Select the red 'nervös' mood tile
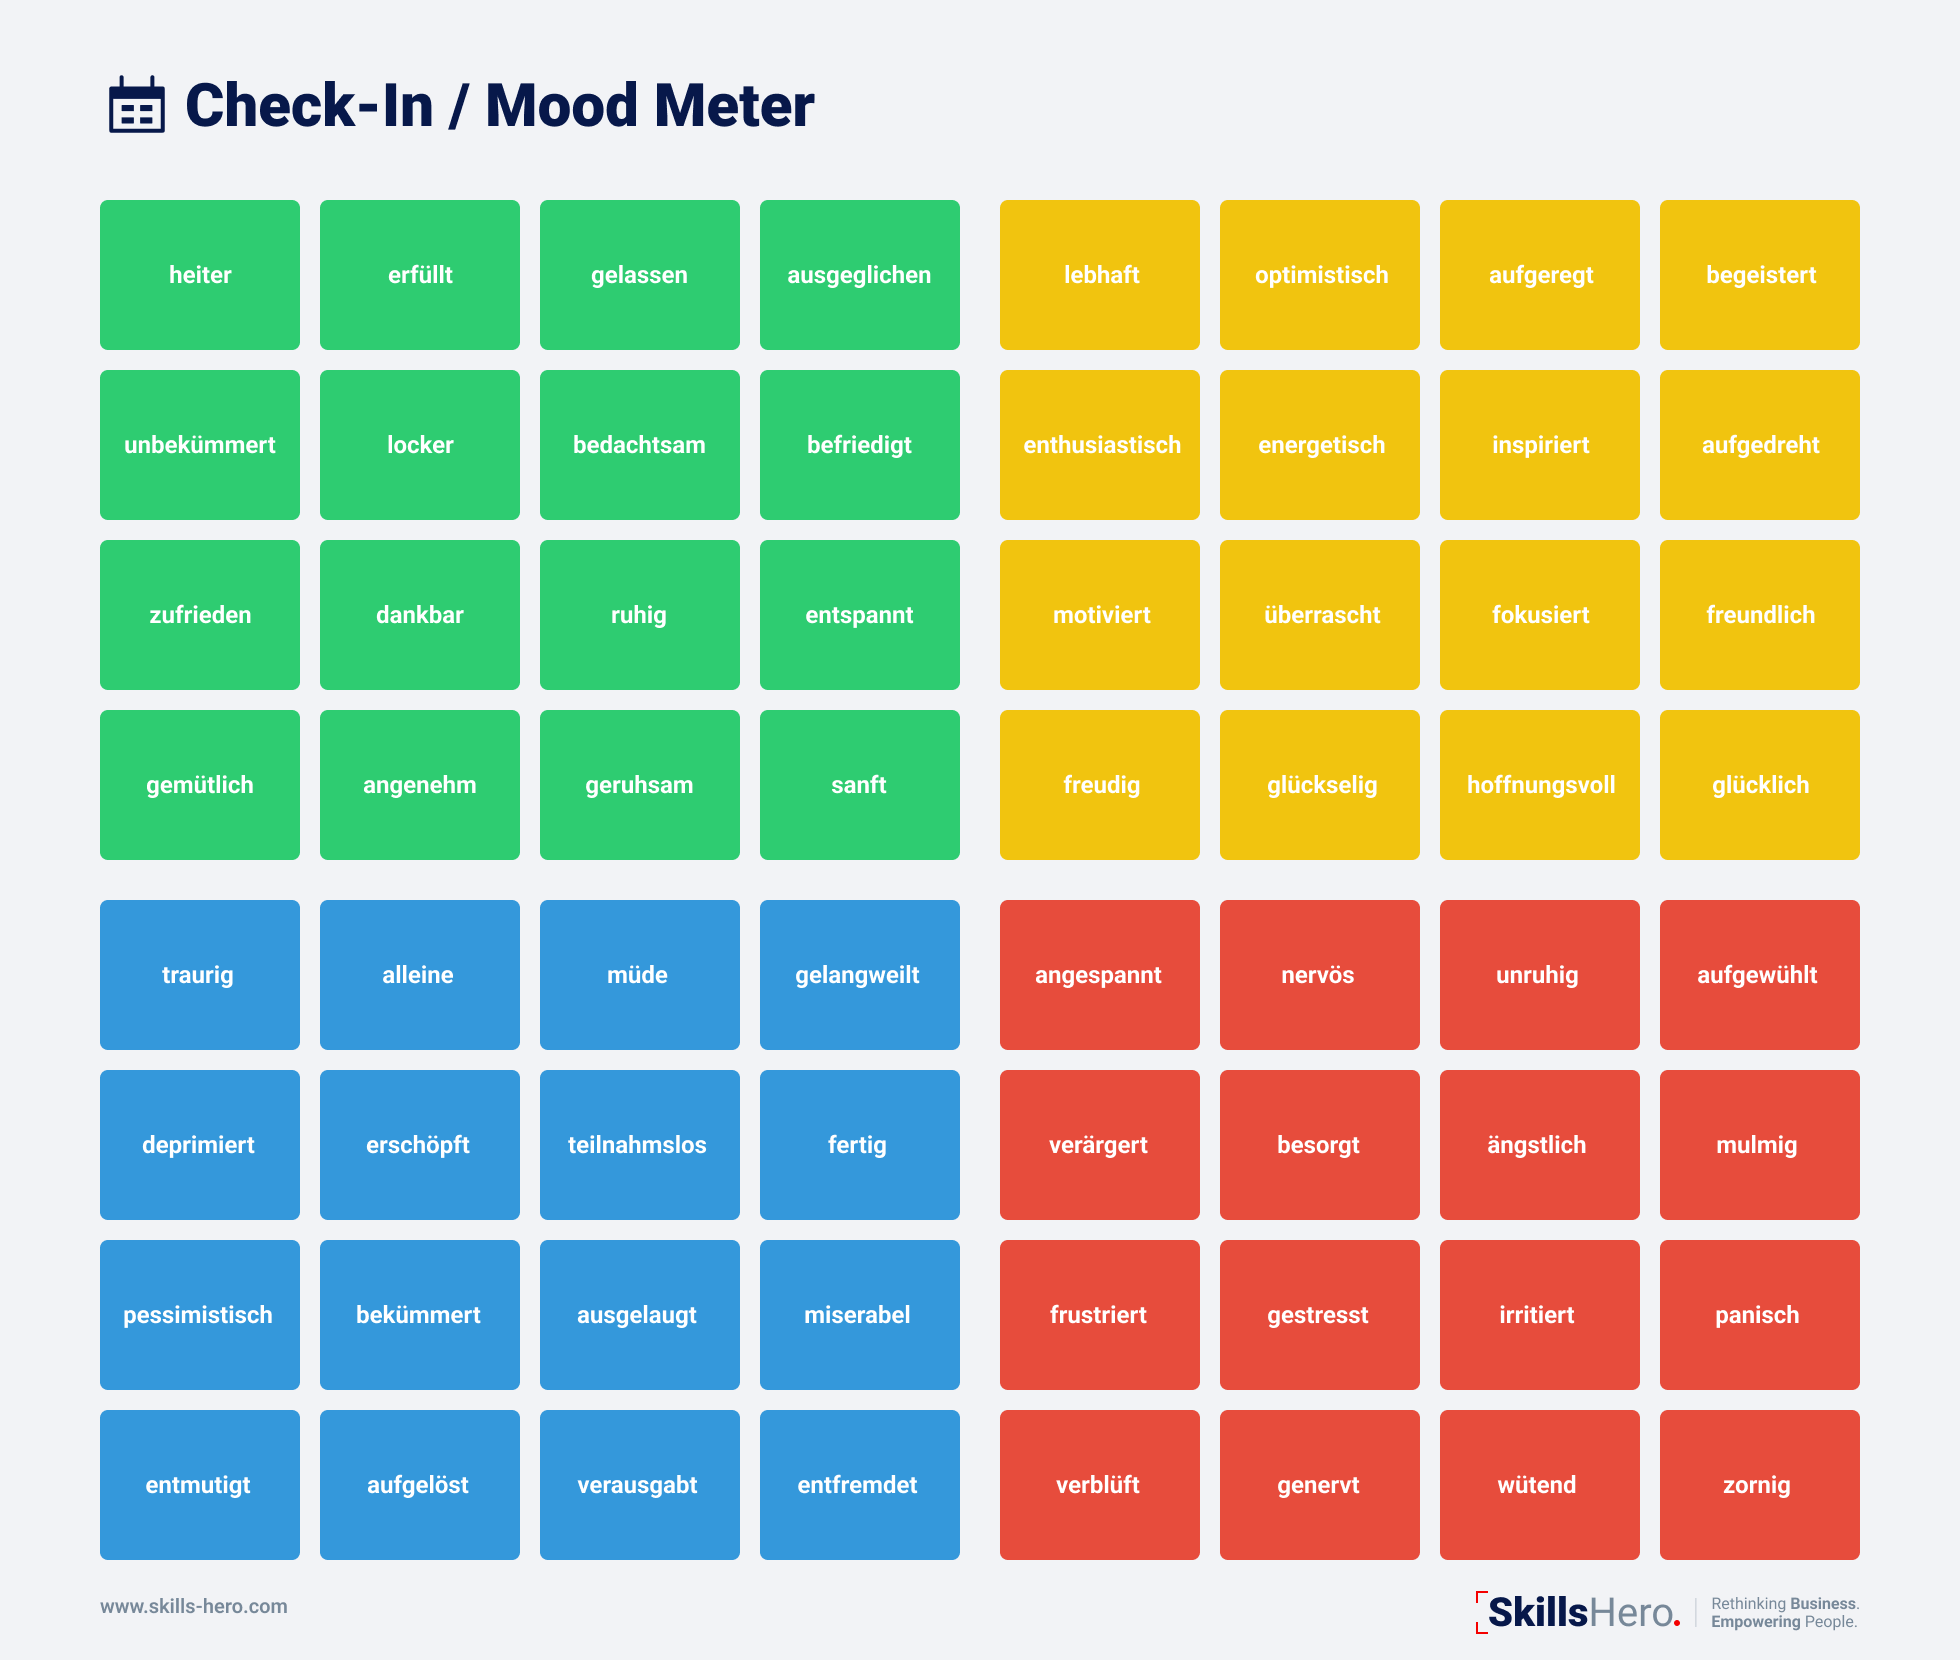The width and height of the screenshot is (1960, 1660). [x=1320, y=975]
